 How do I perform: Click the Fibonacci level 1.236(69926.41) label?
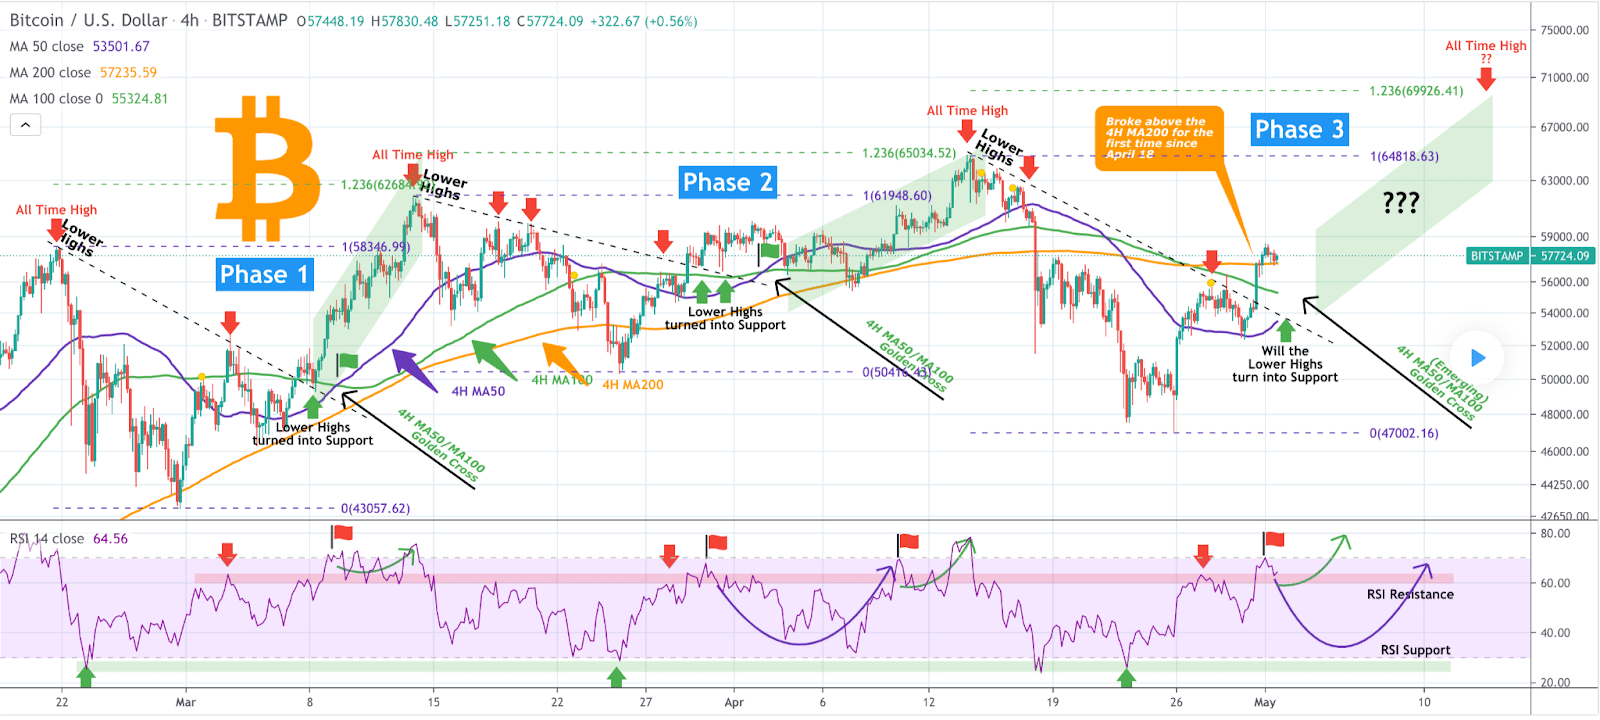click(x=1416, y=91)
